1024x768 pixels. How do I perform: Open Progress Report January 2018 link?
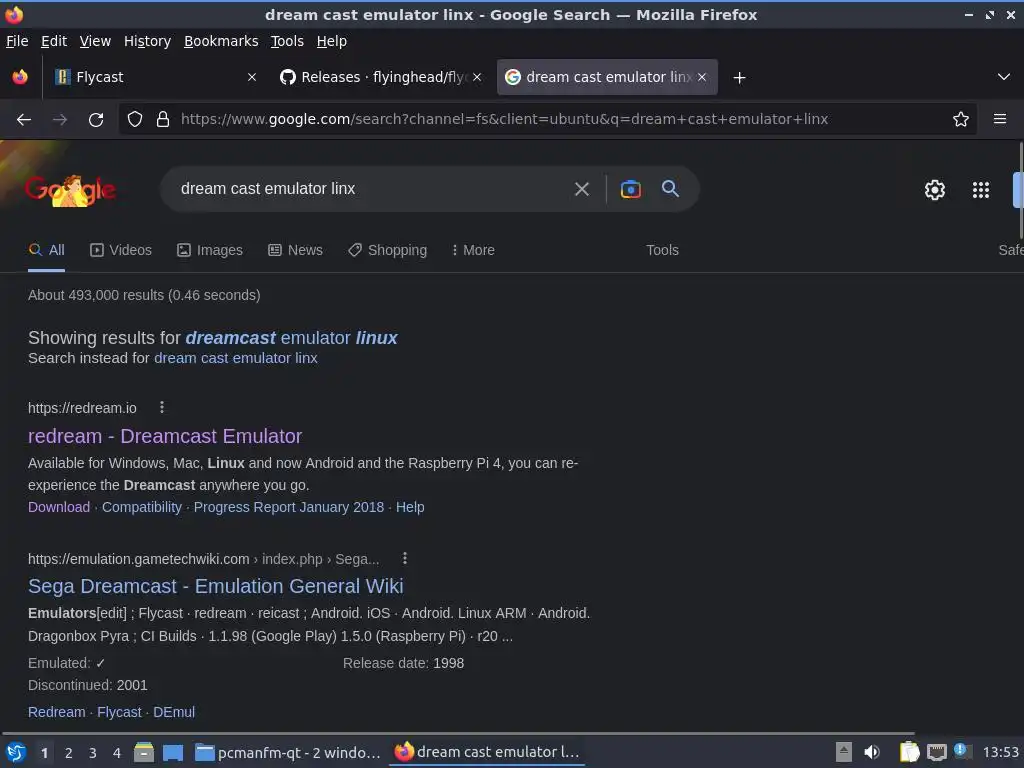coord(289,507)
